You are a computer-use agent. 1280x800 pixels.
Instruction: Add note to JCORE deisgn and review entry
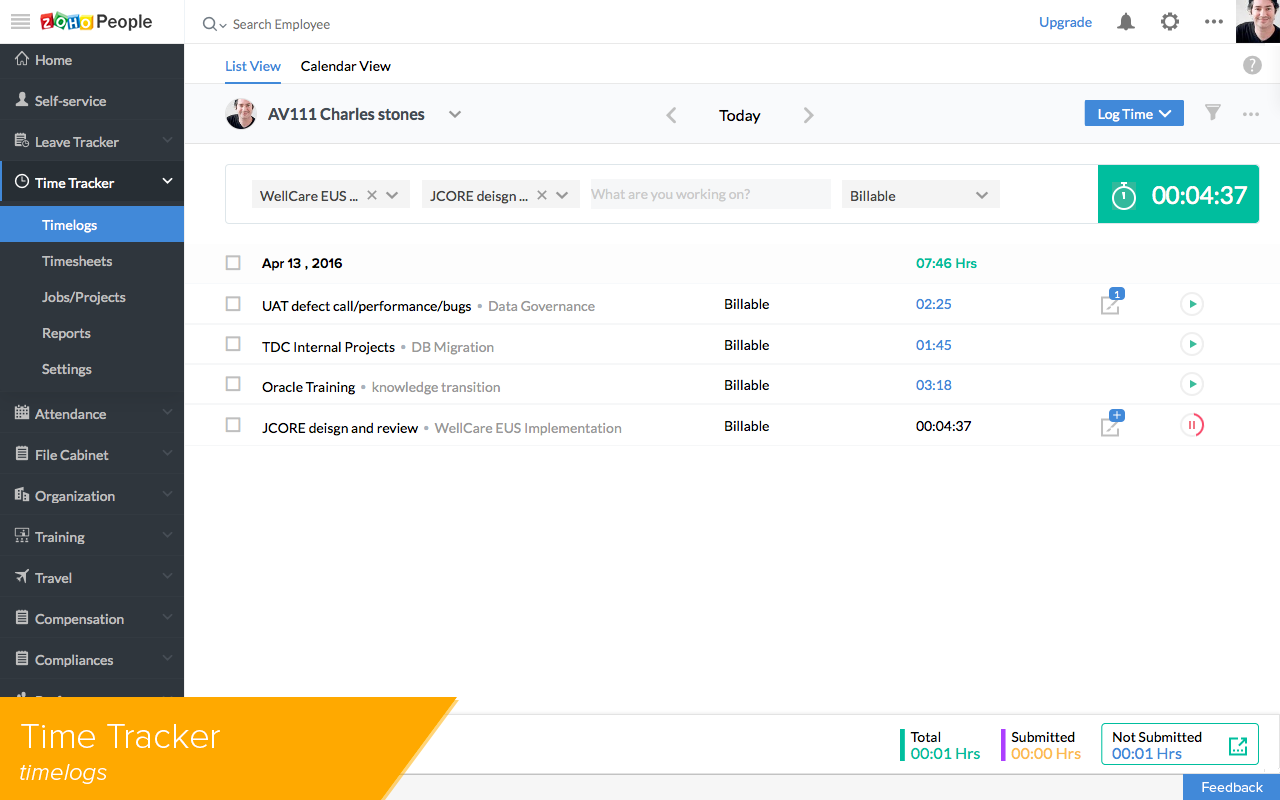(1111, 424)
